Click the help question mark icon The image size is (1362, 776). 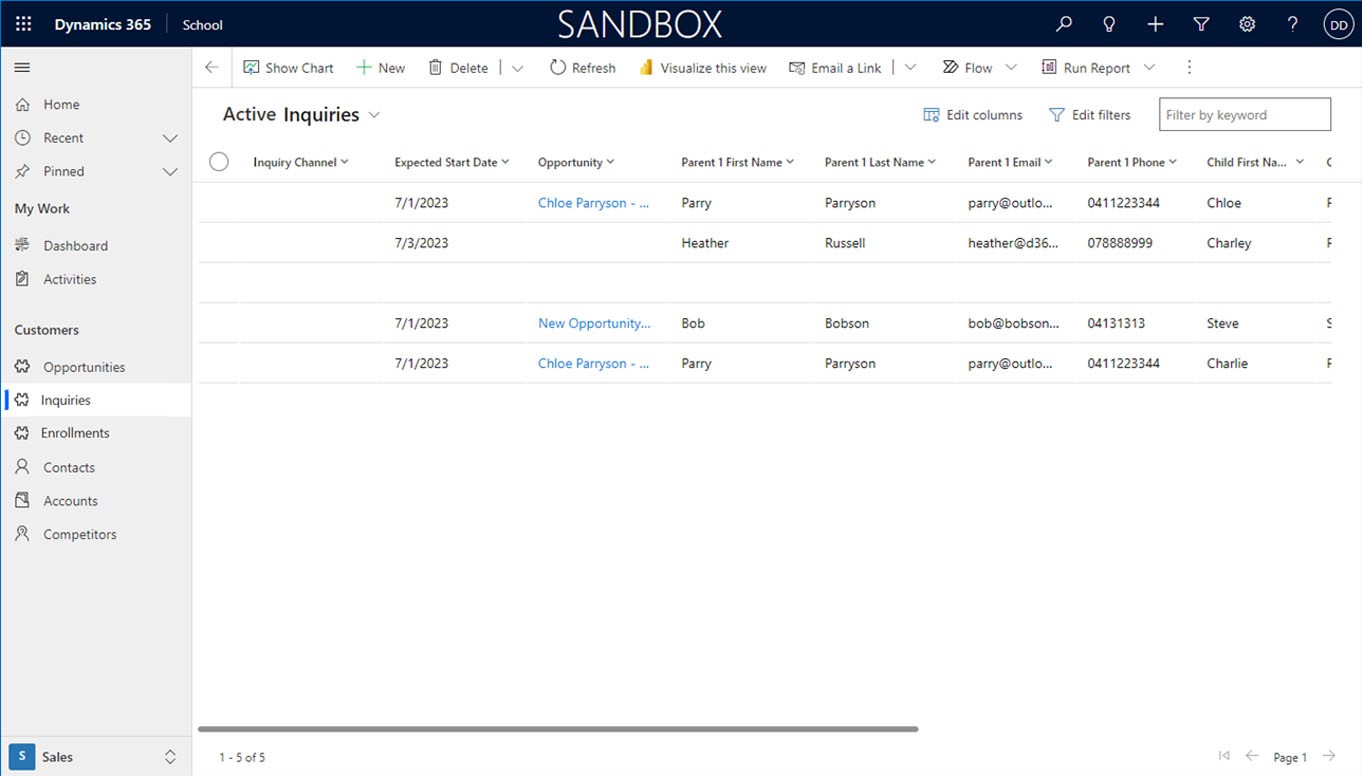[x=1292, y=25]
